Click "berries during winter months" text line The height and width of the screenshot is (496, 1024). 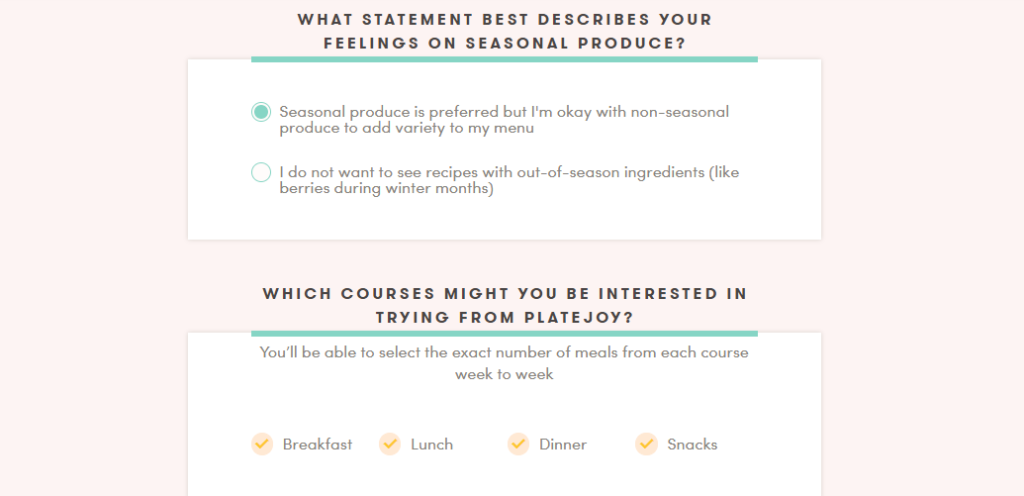pos(387,189)
